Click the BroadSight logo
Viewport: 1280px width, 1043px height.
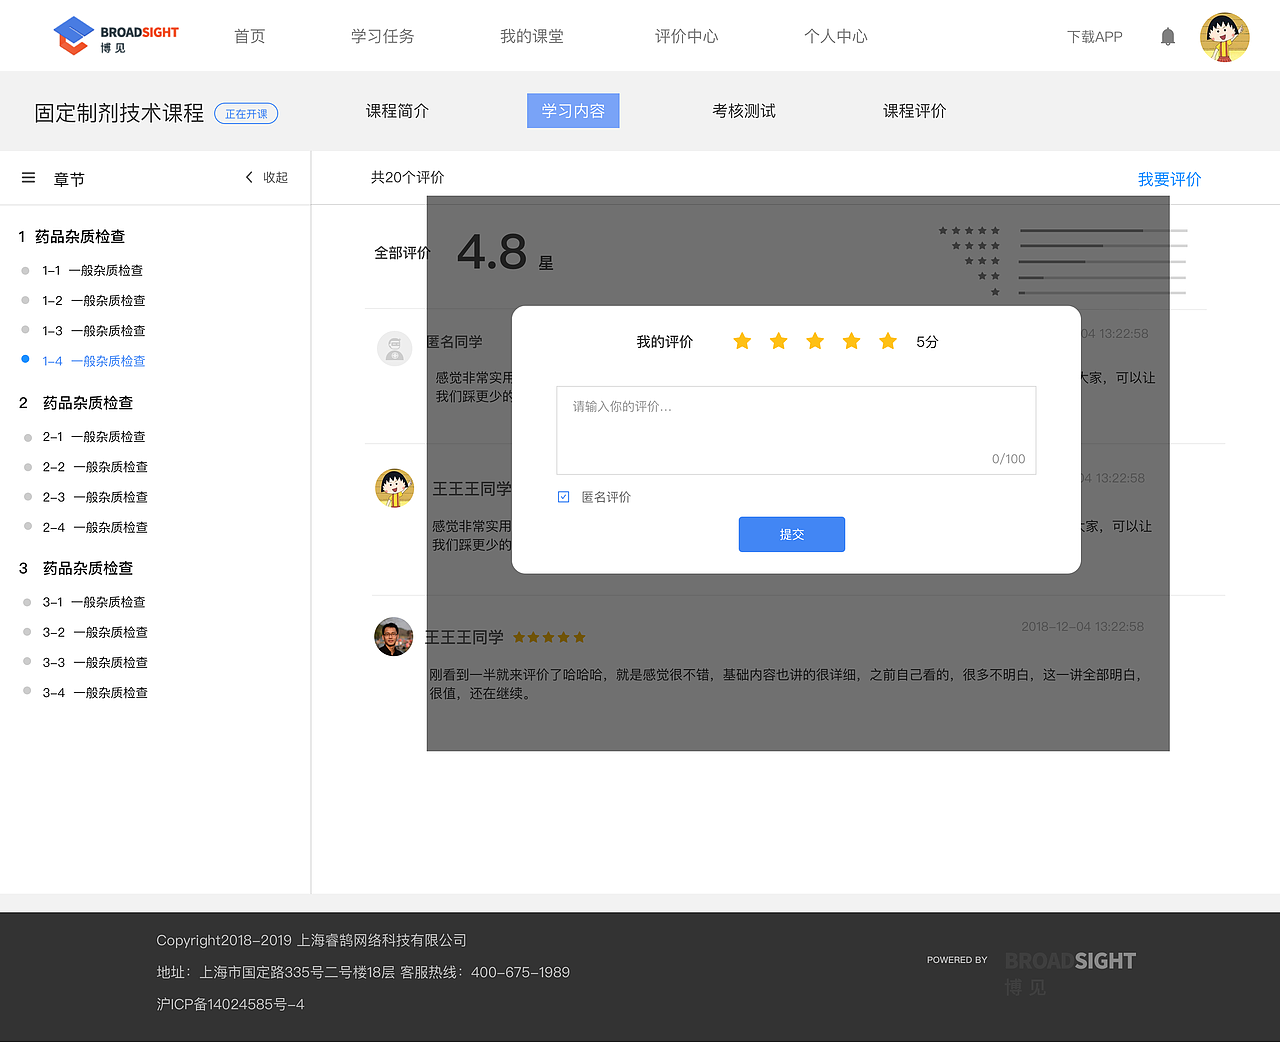(x=115, y=35)
